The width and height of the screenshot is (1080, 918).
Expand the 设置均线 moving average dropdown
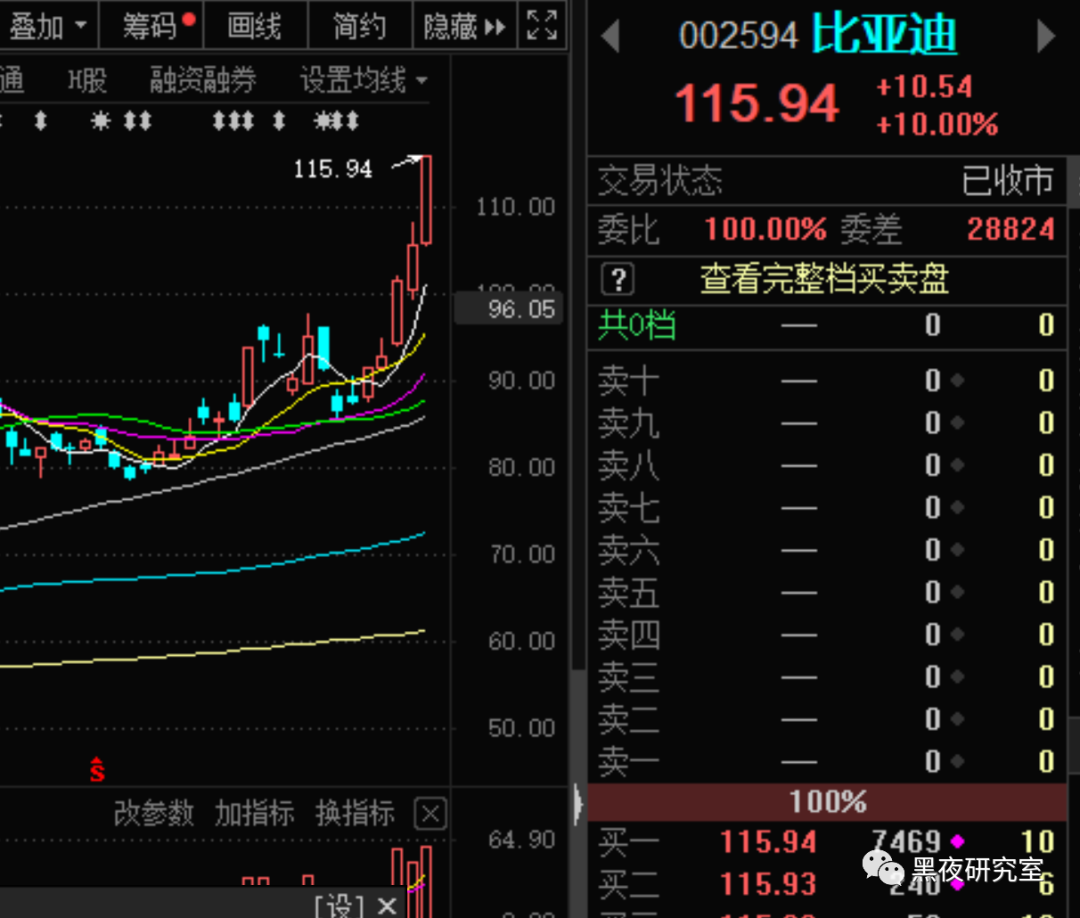364,81
